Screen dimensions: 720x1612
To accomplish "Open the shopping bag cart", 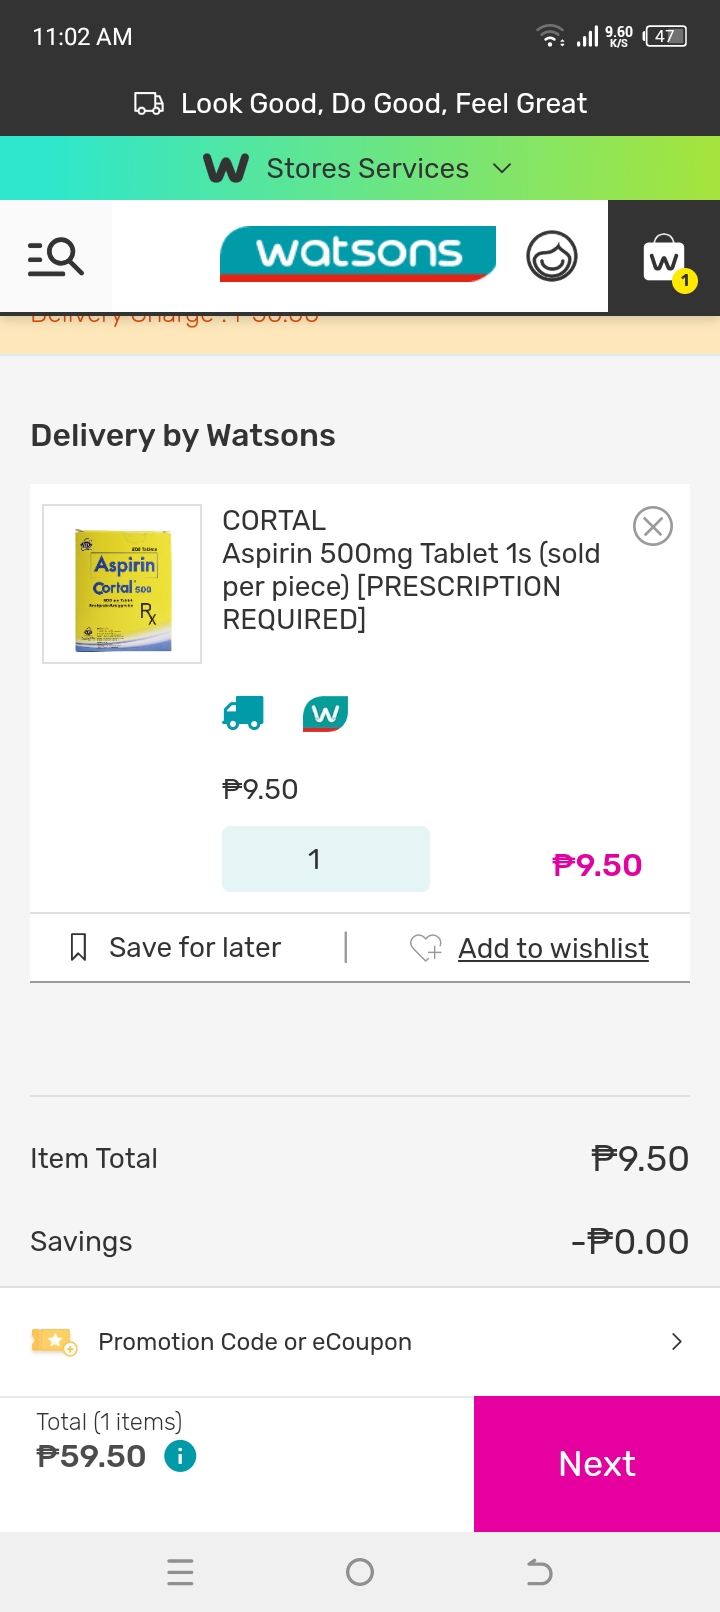I will coord(665,259).
